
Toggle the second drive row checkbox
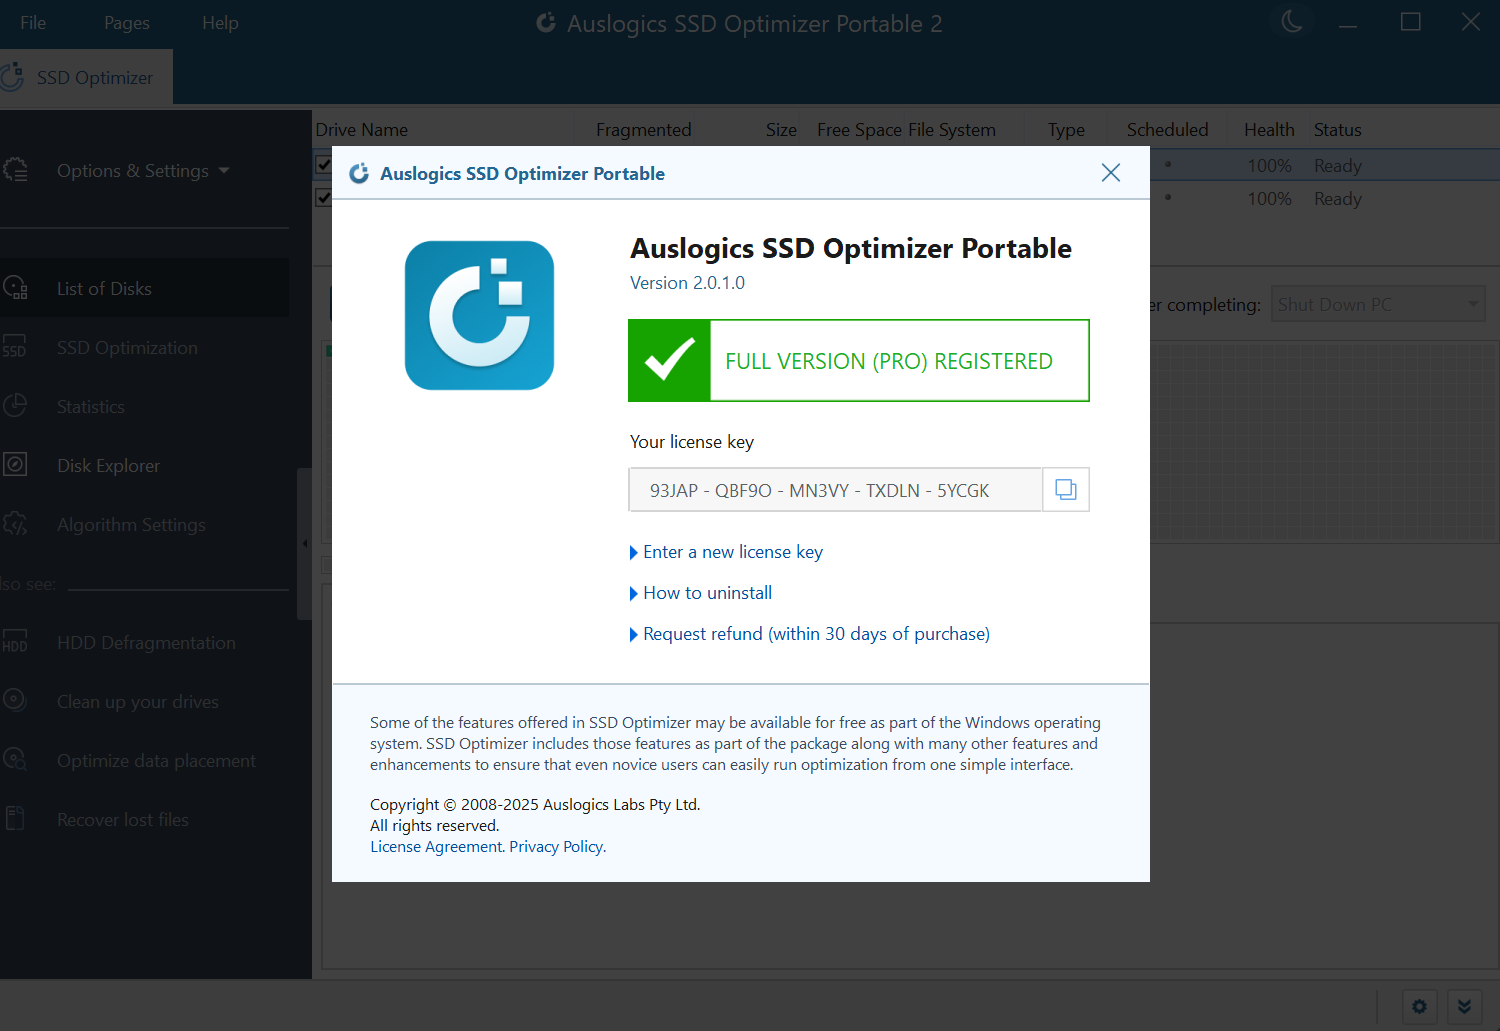coord(323,197)
